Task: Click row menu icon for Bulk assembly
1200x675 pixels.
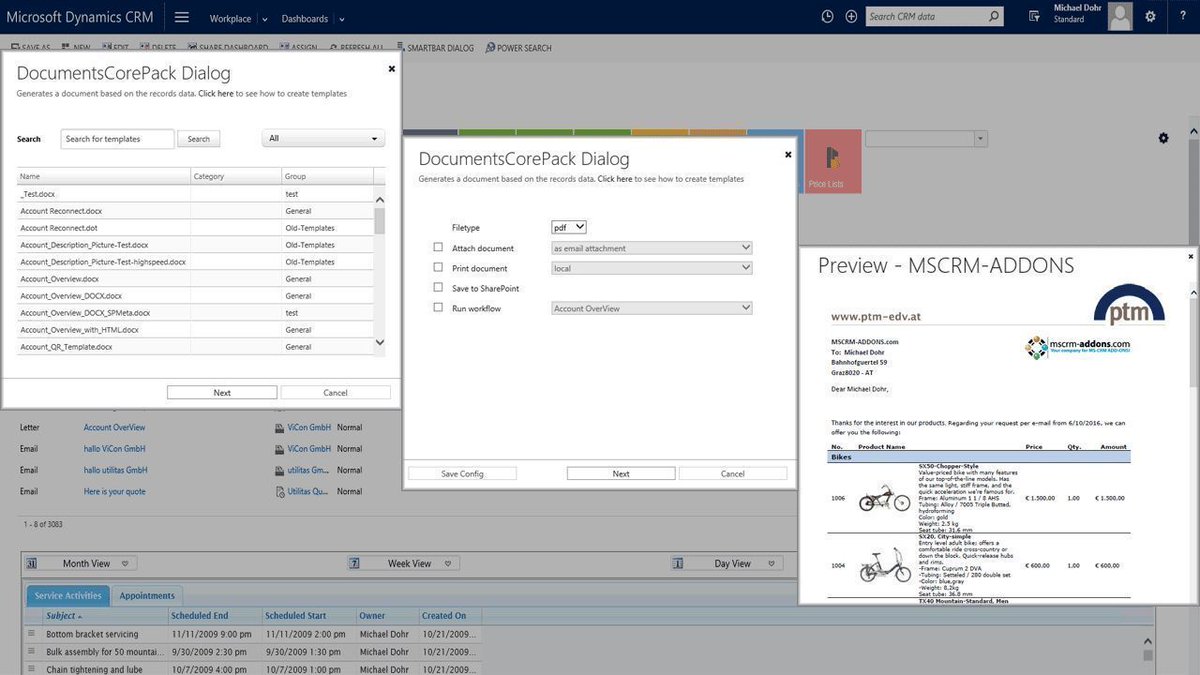Action: tap(31, 652)
